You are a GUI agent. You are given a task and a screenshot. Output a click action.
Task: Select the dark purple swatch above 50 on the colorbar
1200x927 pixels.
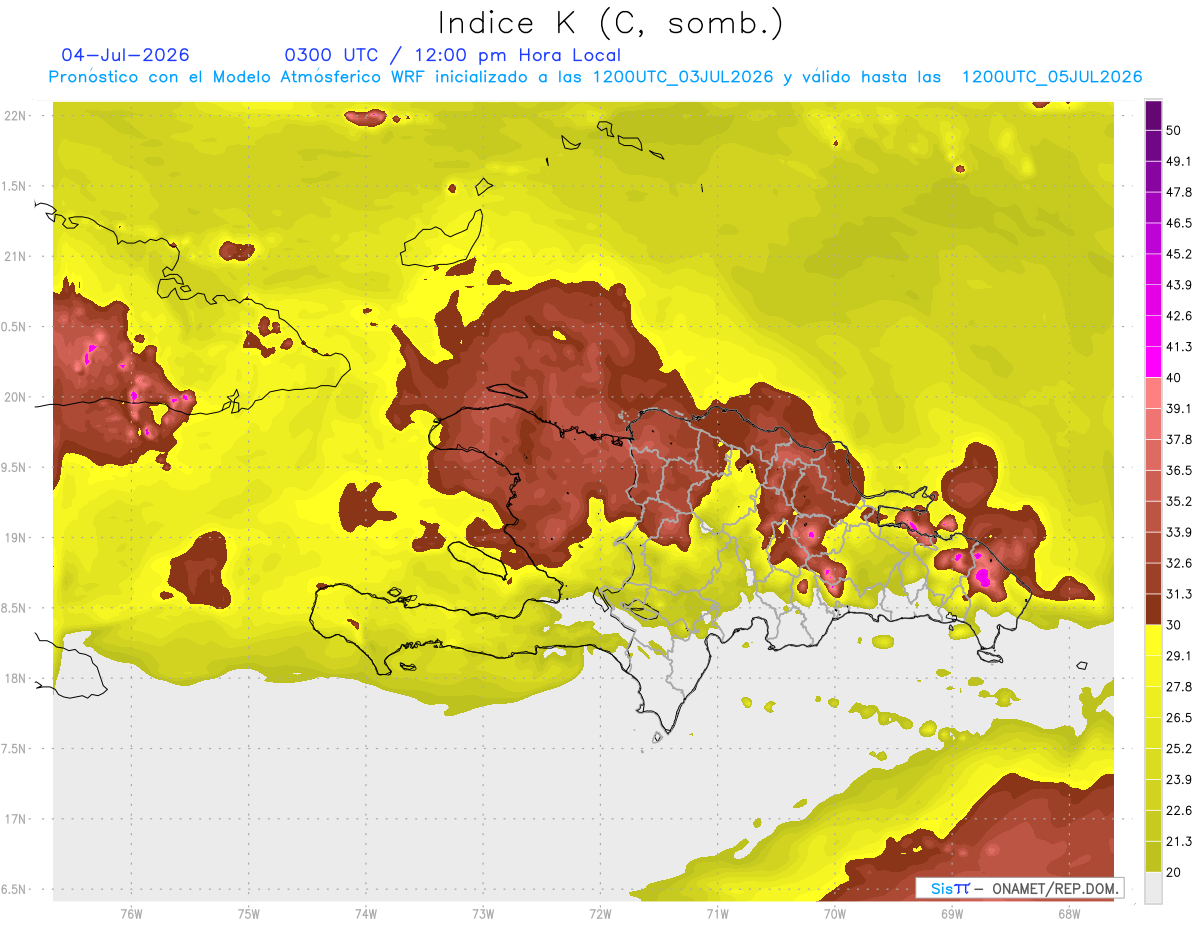(x=1153, y=114)
